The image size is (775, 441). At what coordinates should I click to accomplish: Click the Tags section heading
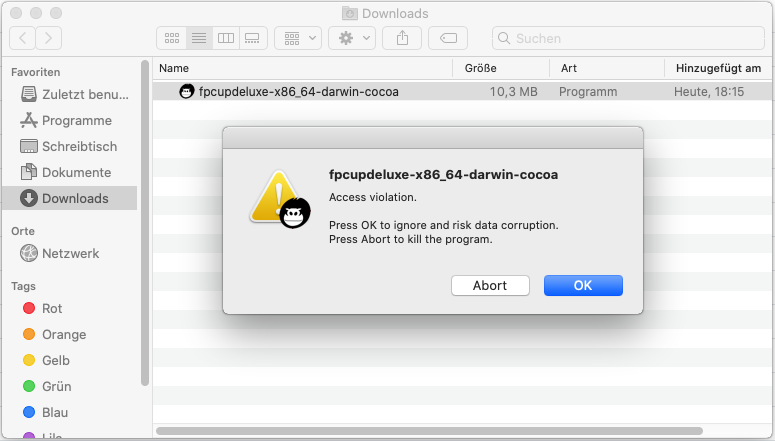pyautogui.click(x=23, y=286)
